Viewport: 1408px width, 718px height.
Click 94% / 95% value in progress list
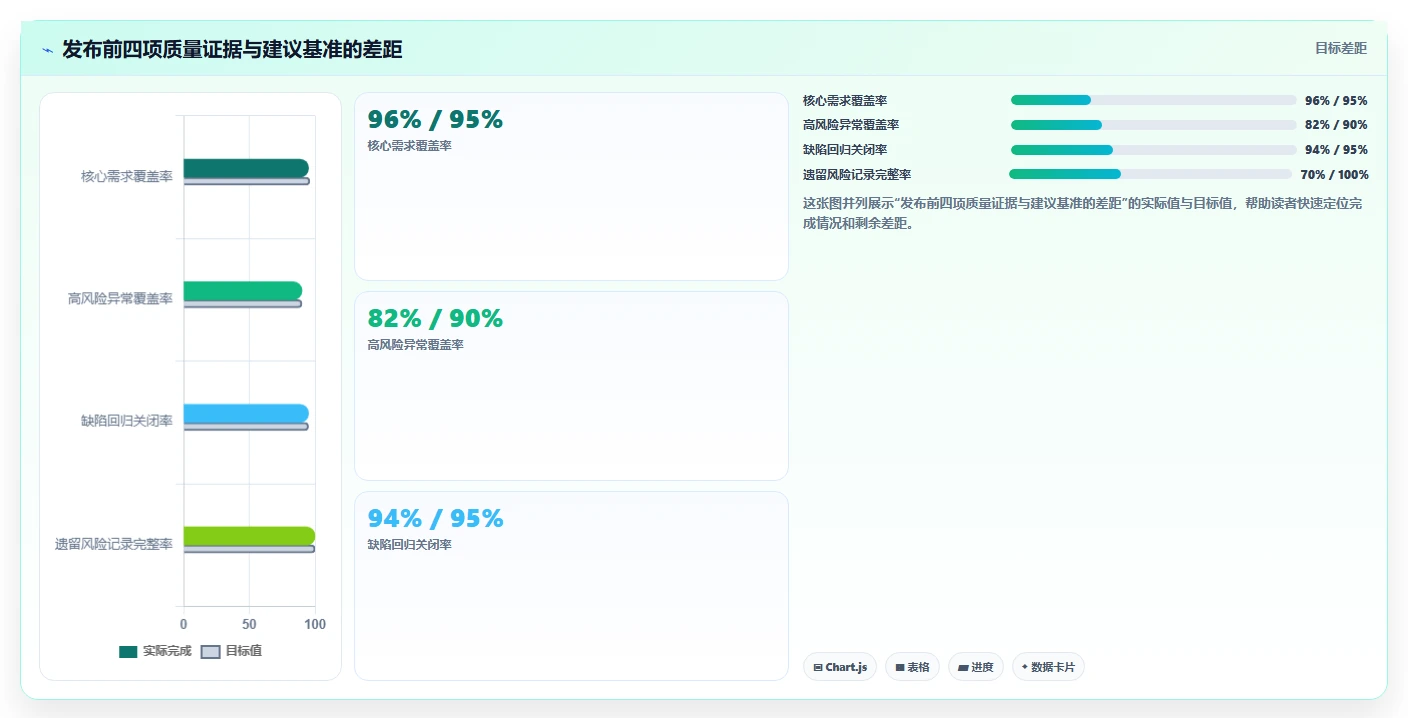(1336, 150)
